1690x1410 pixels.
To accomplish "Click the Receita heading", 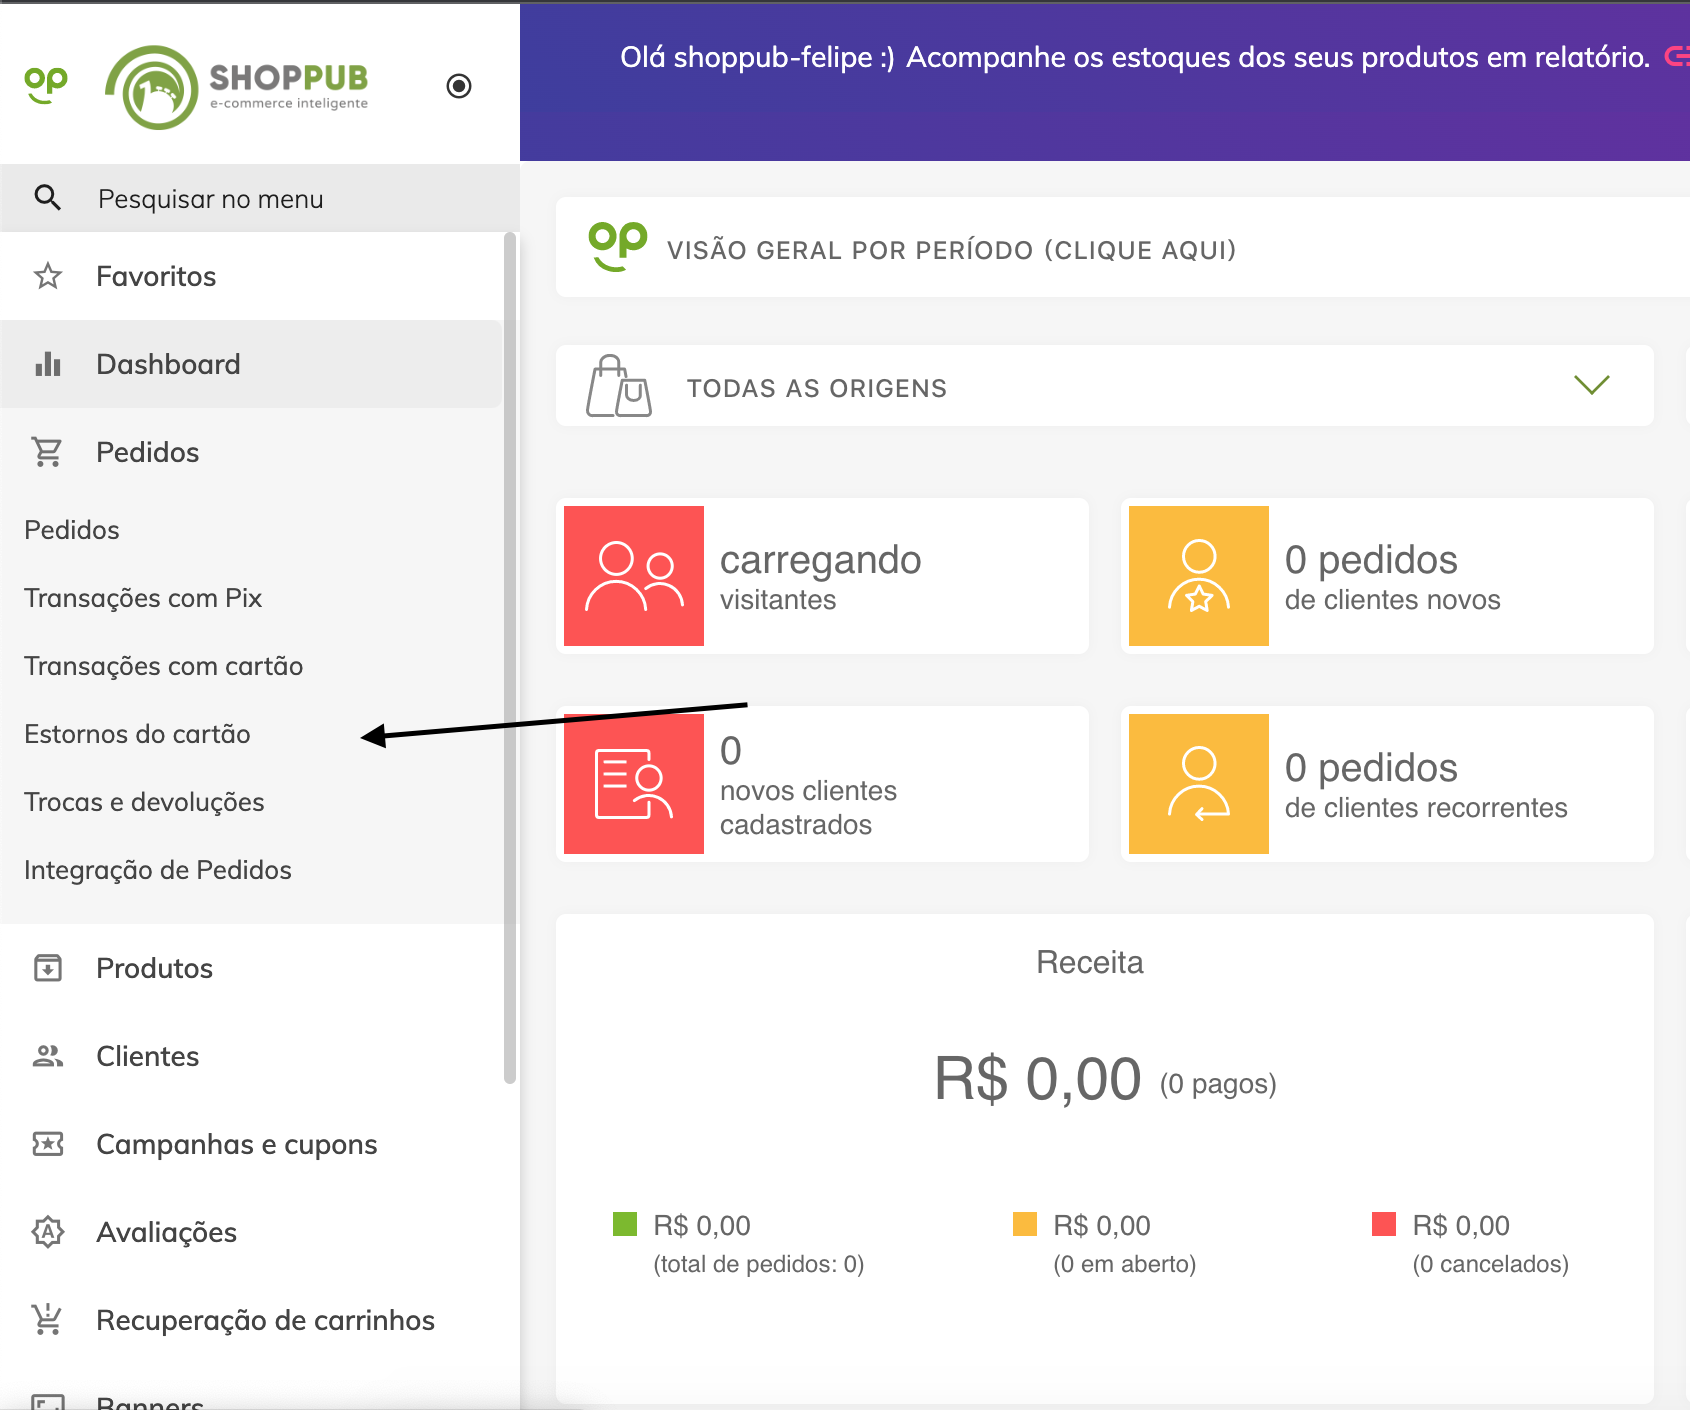I will point(1090,962).
